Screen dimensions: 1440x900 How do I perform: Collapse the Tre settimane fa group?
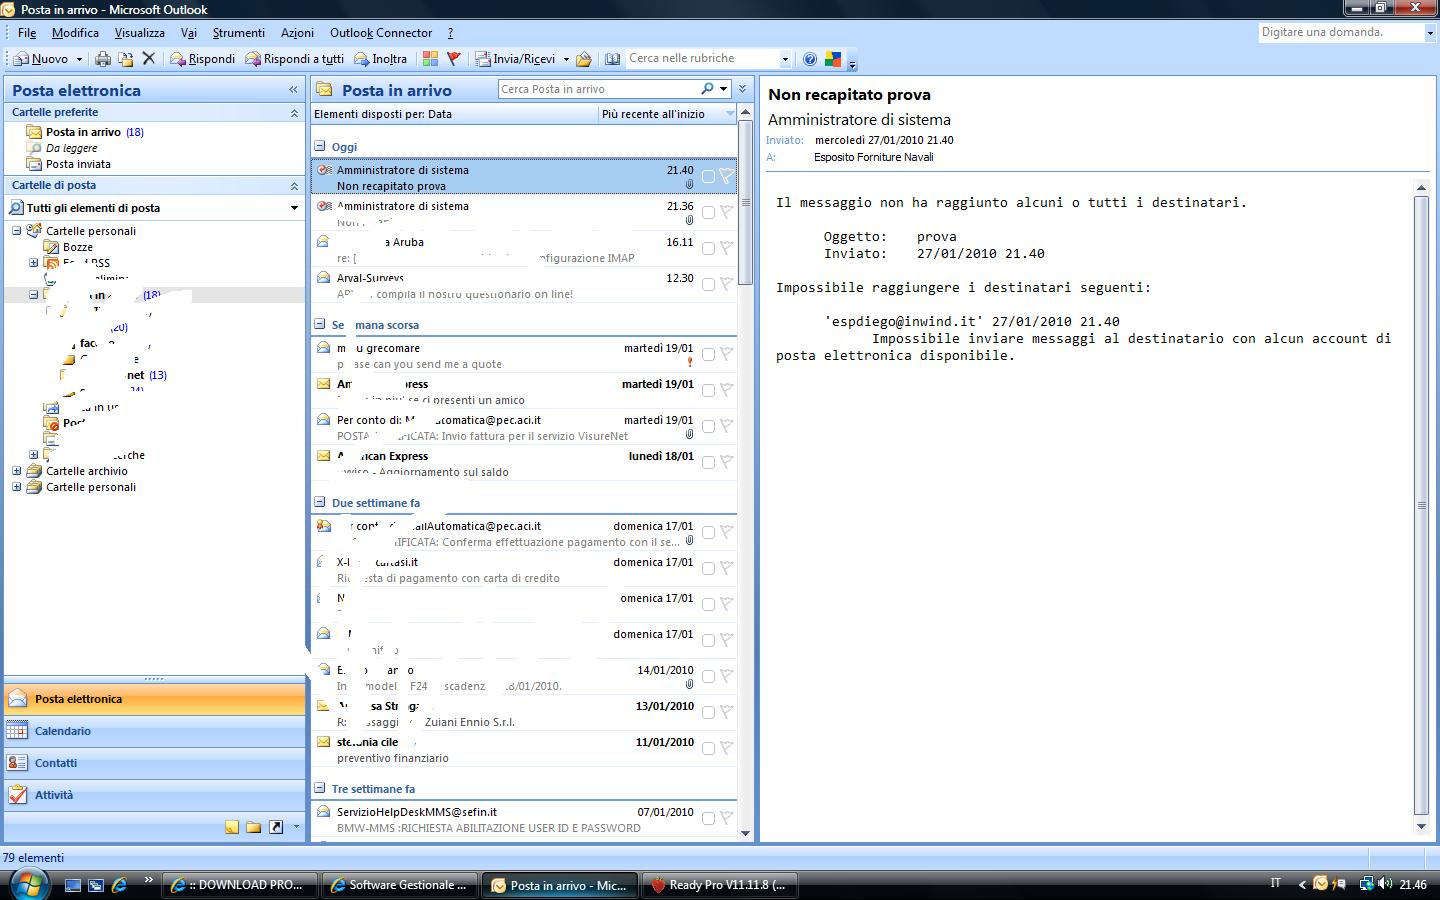tap(320, 788)
